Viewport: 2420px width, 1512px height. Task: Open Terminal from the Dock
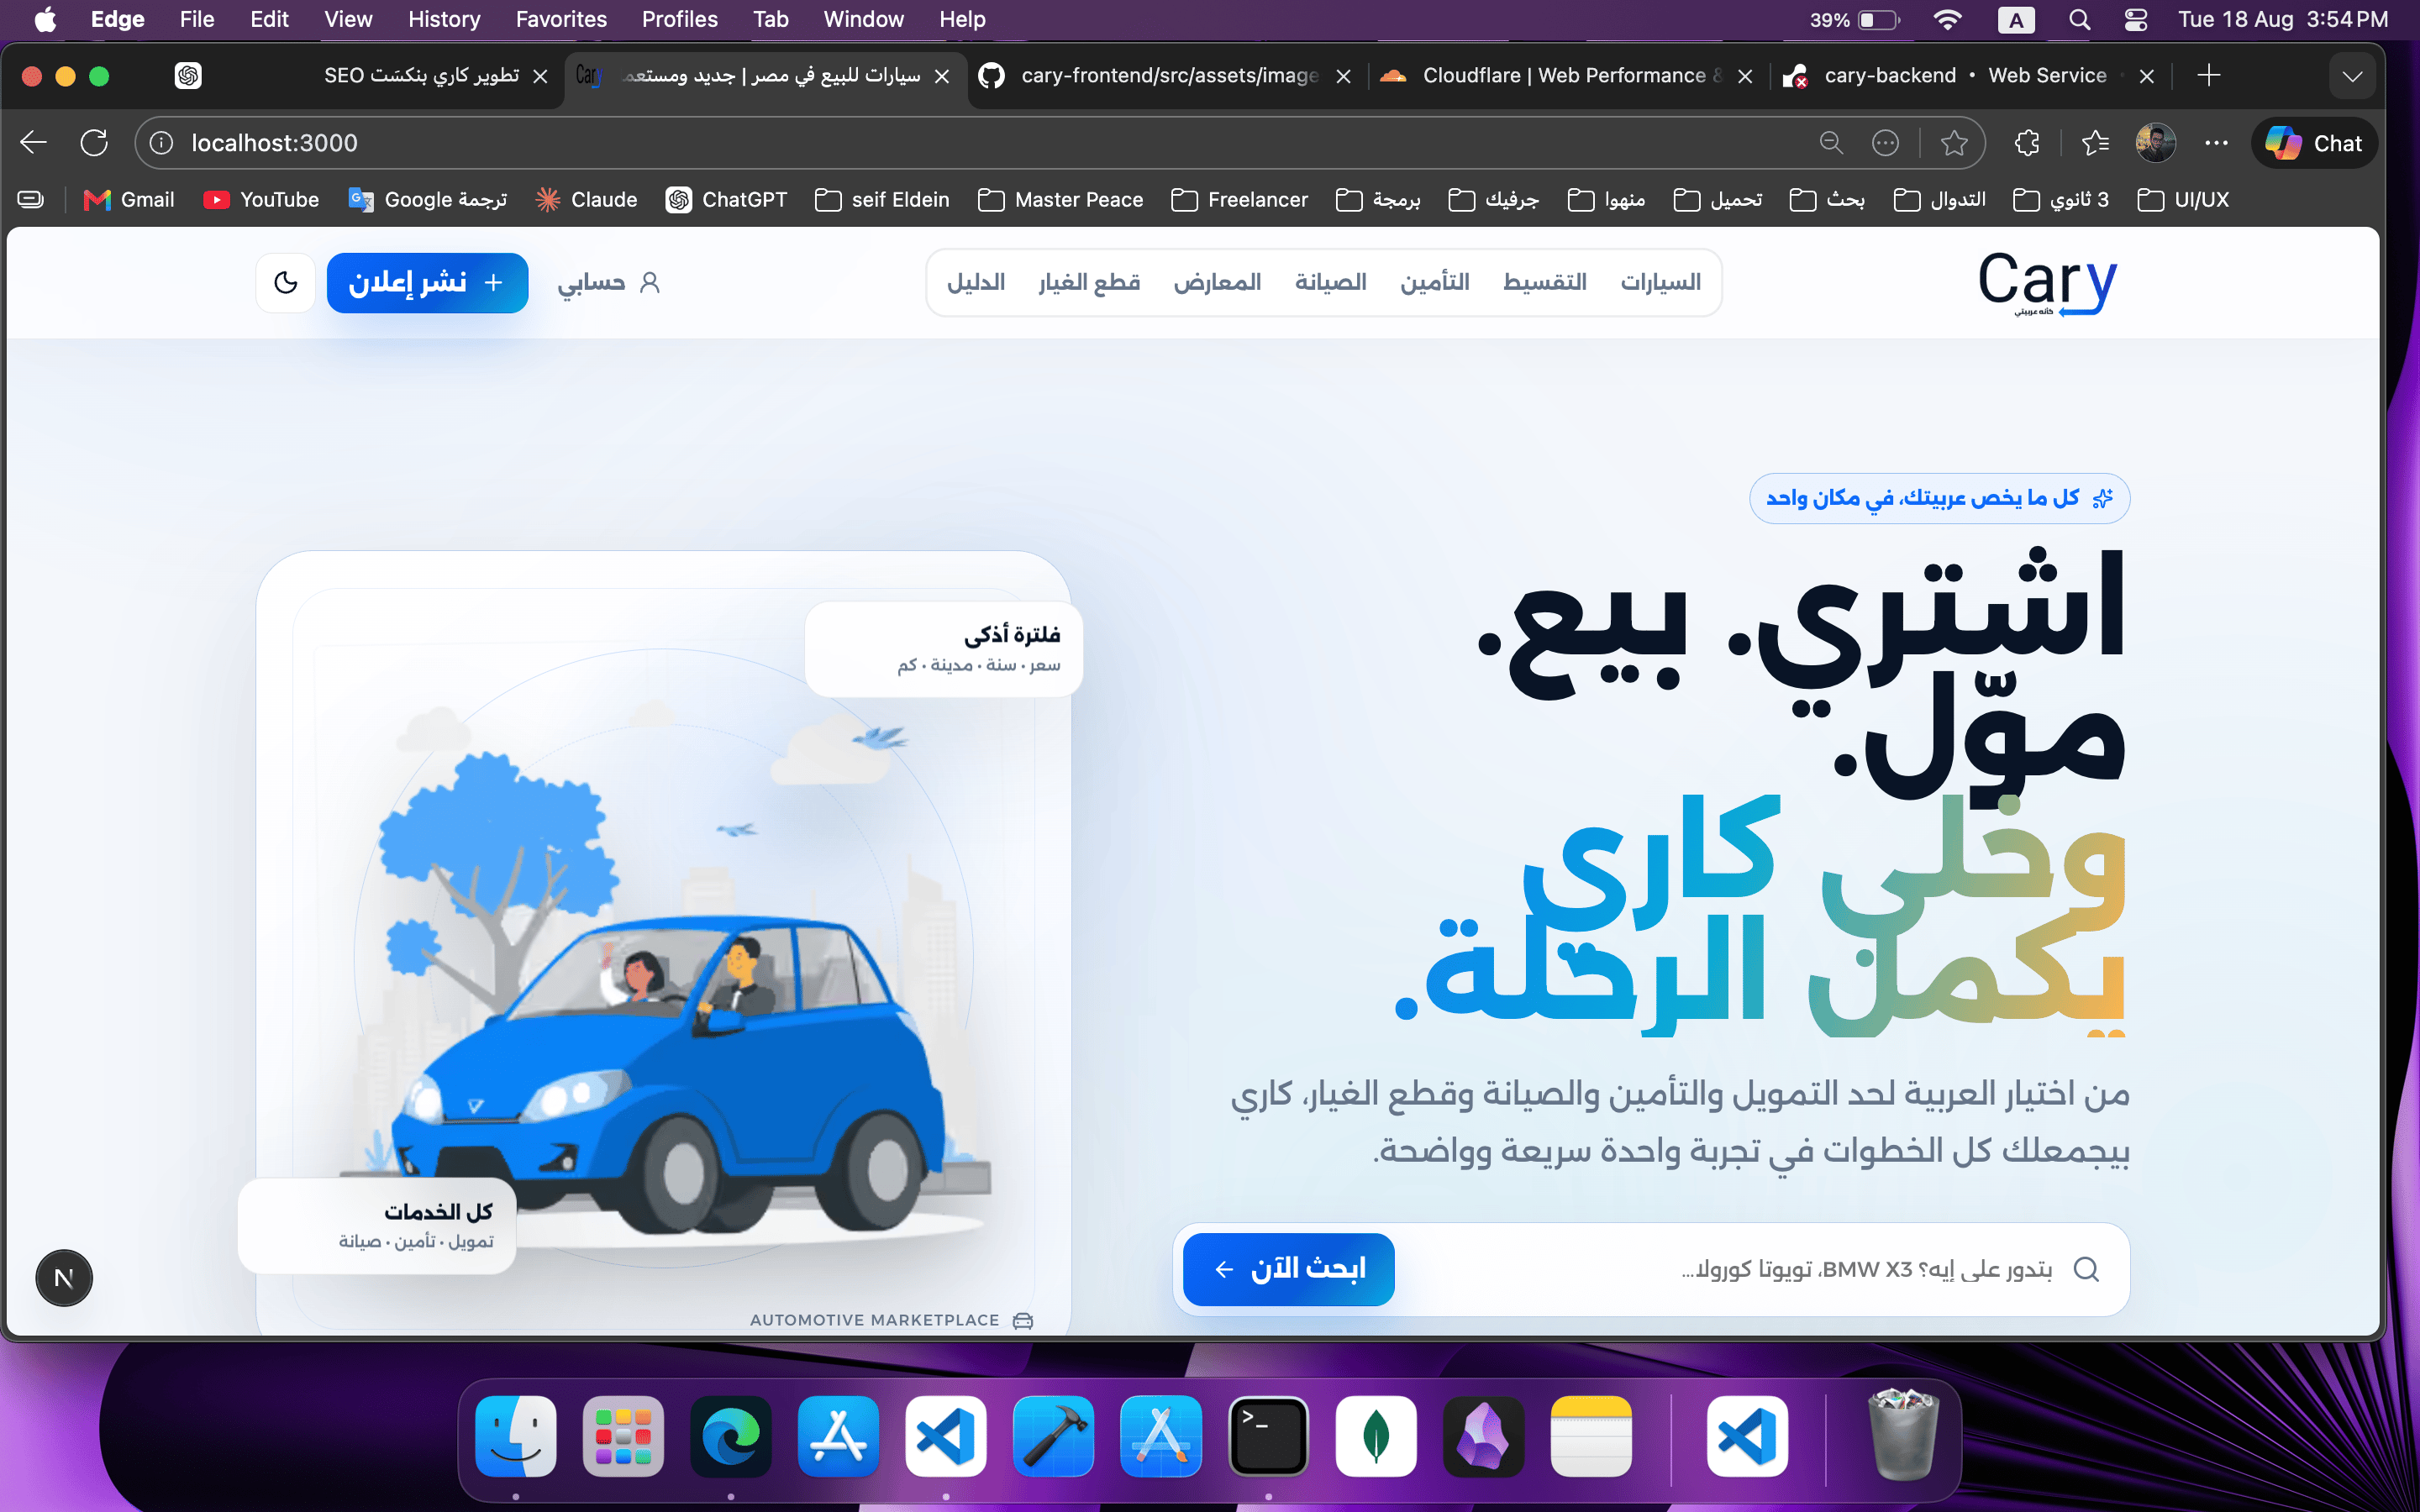coord(1268,1436)
